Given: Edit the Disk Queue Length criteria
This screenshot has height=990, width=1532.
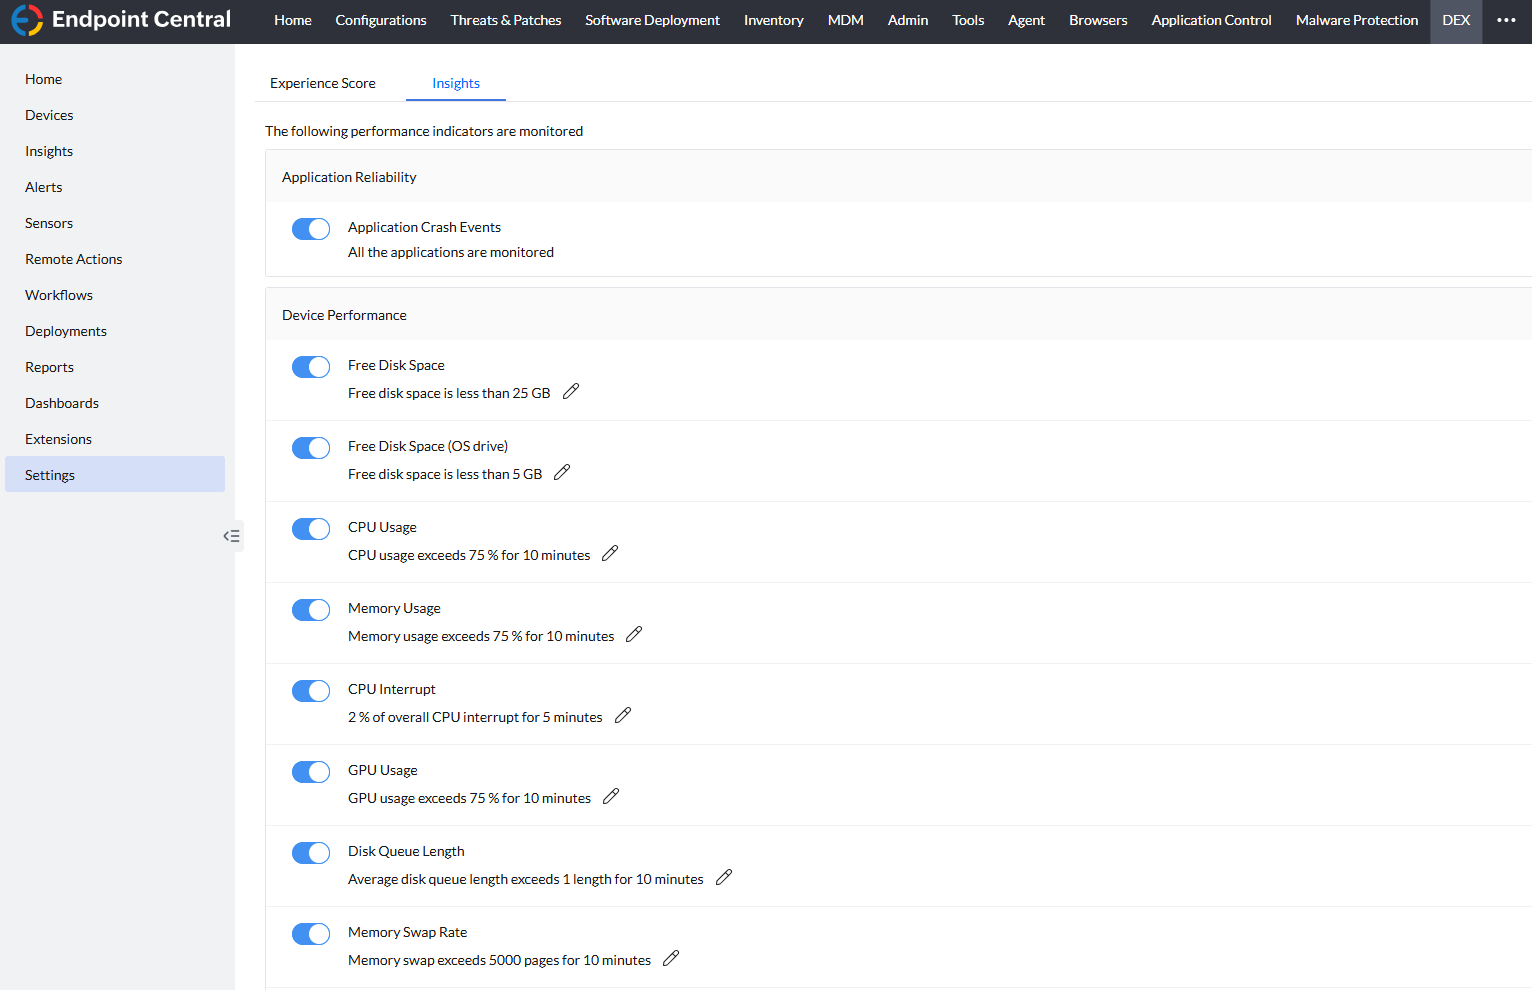Looking at the screenshot, I should (x=724, y=877).
